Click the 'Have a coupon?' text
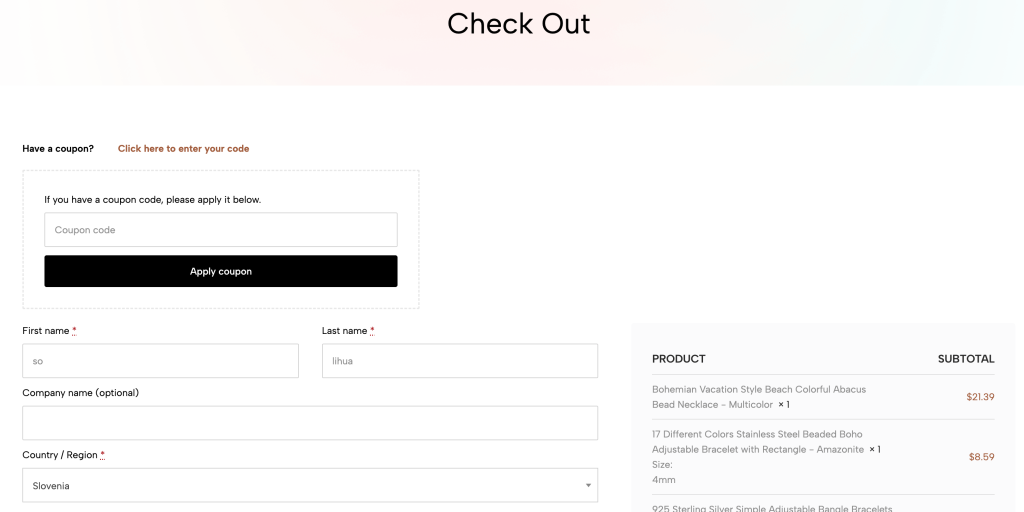Image resolution: width=1024 pixels, height=512 pixels. [58, 149]
